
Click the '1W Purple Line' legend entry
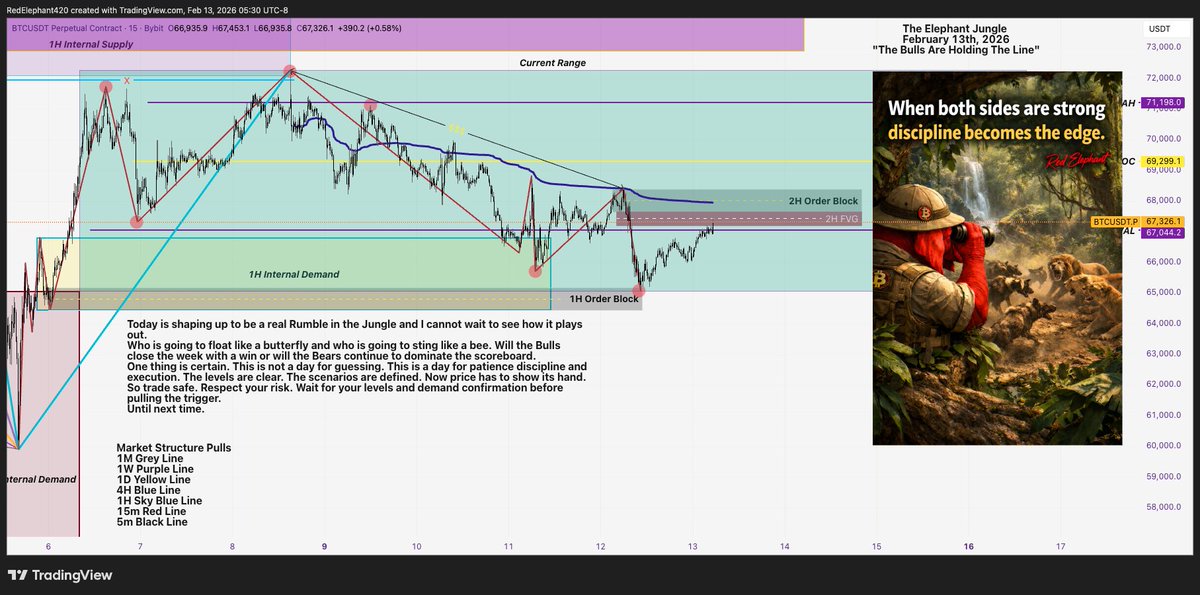(x=155, y=469)
